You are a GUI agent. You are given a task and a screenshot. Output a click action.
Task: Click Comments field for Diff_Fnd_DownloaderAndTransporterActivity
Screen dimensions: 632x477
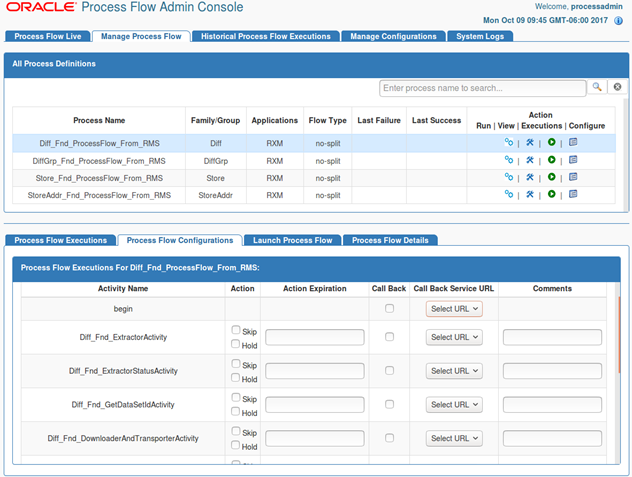tap(552, 439)
